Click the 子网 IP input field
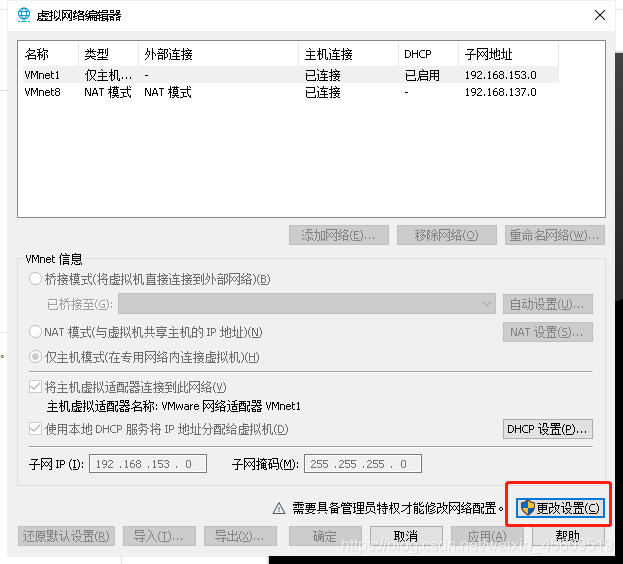The width and height of the screenshot is (623, 564). tap(148, 464)
